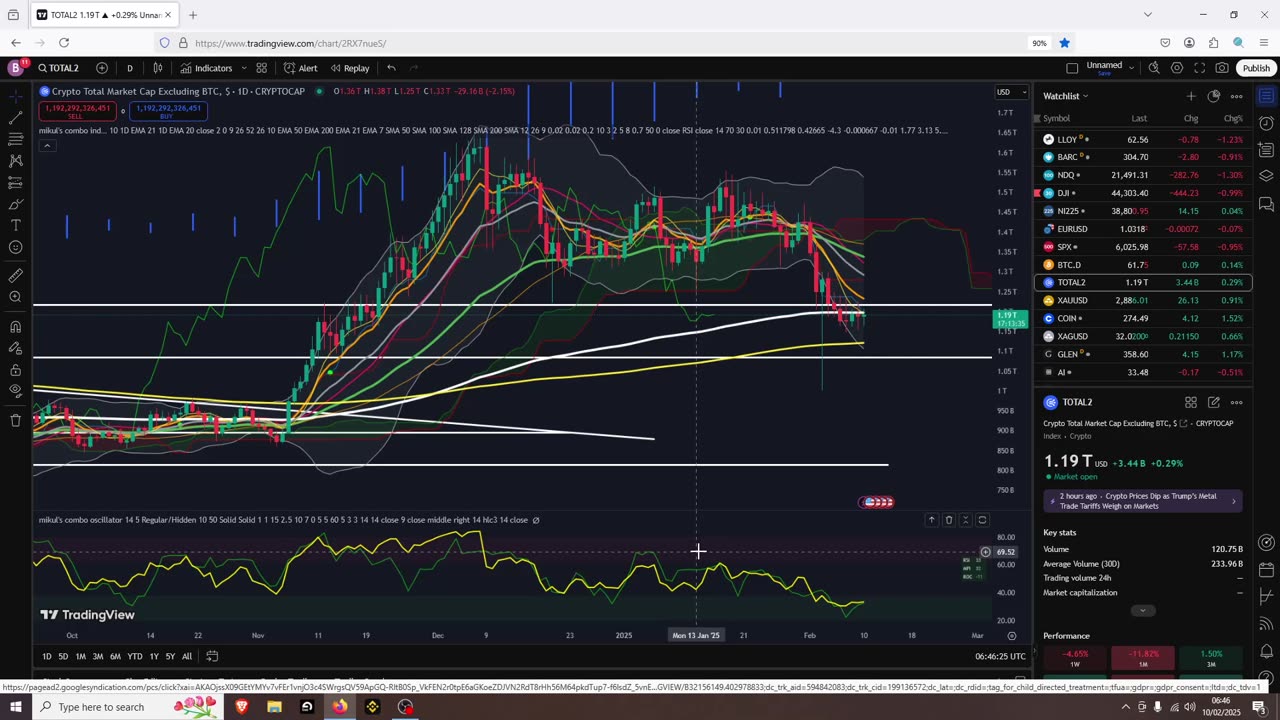Create an Alert from top toolbar
1280x720 pixels.
point(300,68)
